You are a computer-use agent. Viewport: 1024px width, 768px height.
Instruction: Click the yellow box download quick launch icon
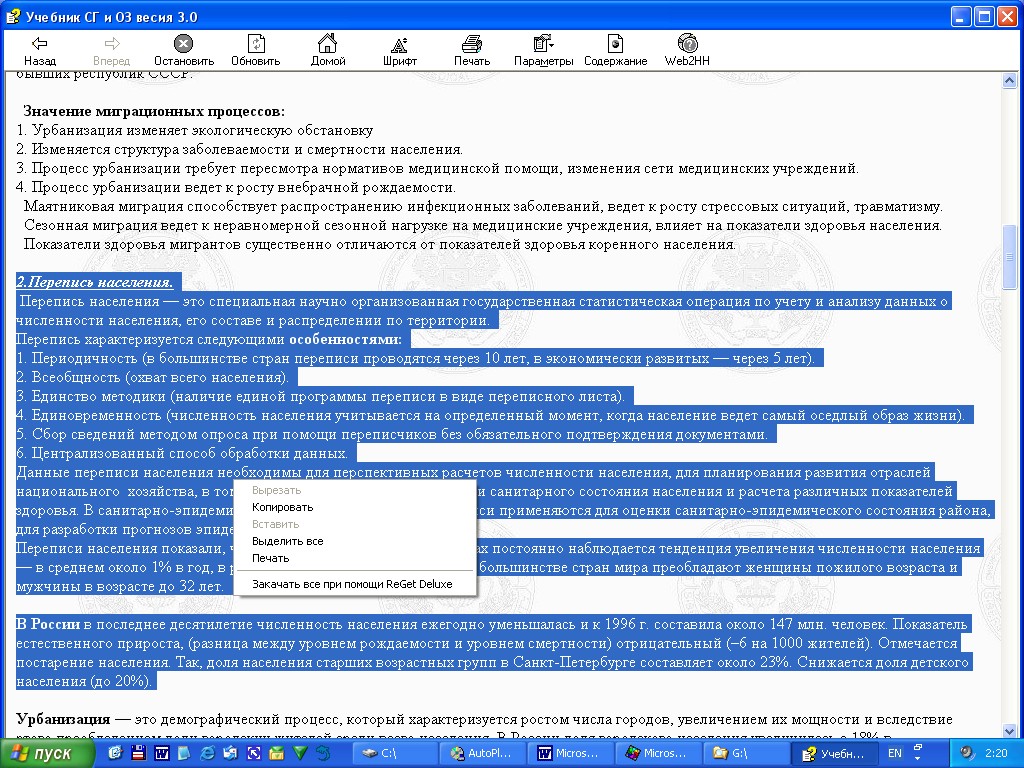[276, 753]
